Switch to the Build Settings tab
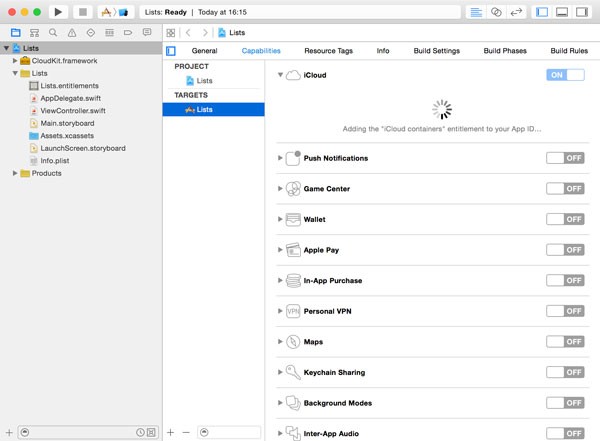This screenshot has width=600, height=441. [x=437, y=51]
